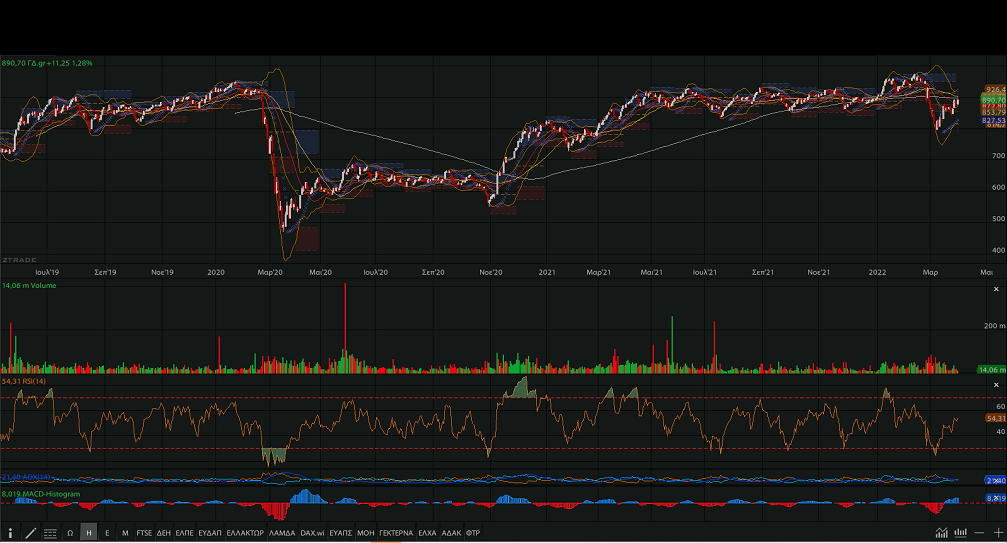This screenshot has width=1007, height=543.
Task: Switch to the M monthly timeframe
Action: pos(125,533)
